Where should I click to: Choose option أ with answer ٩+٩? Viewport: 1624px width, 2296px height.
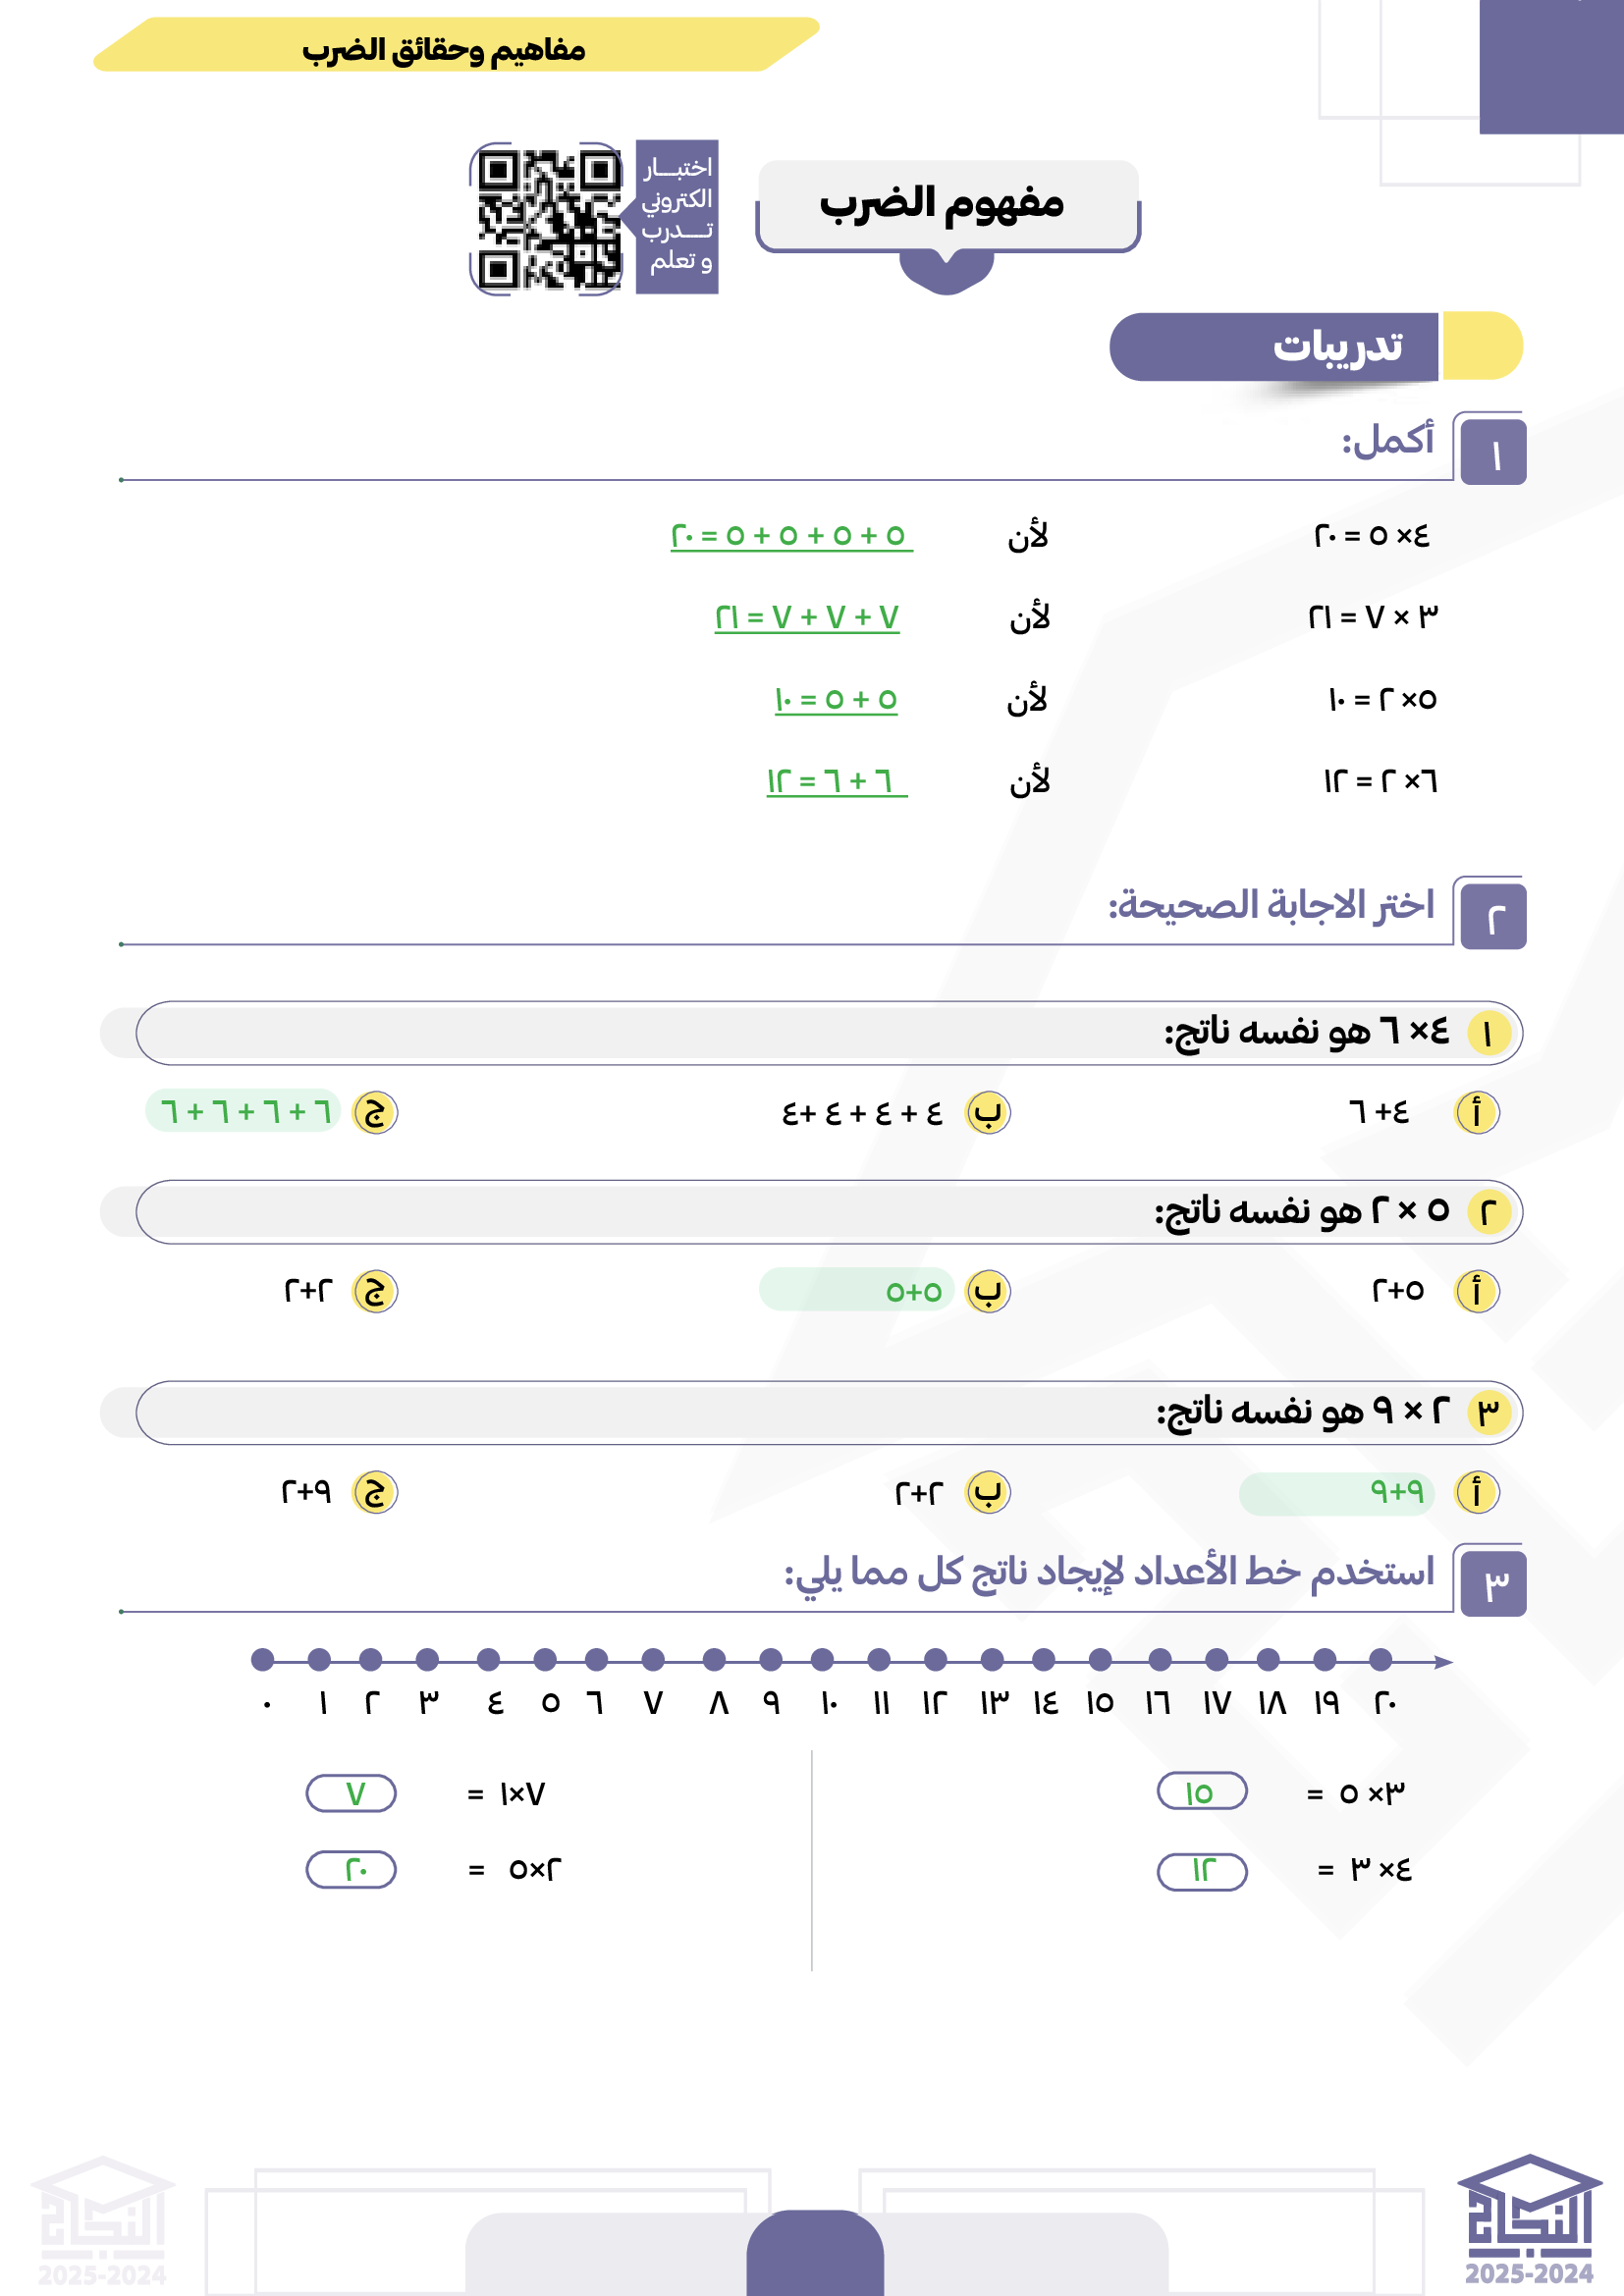coord(1476,1493)
